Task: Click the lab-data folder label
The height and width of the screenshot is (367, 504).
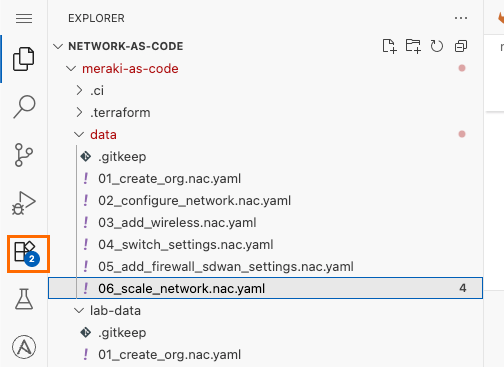Action: point(115,311)
